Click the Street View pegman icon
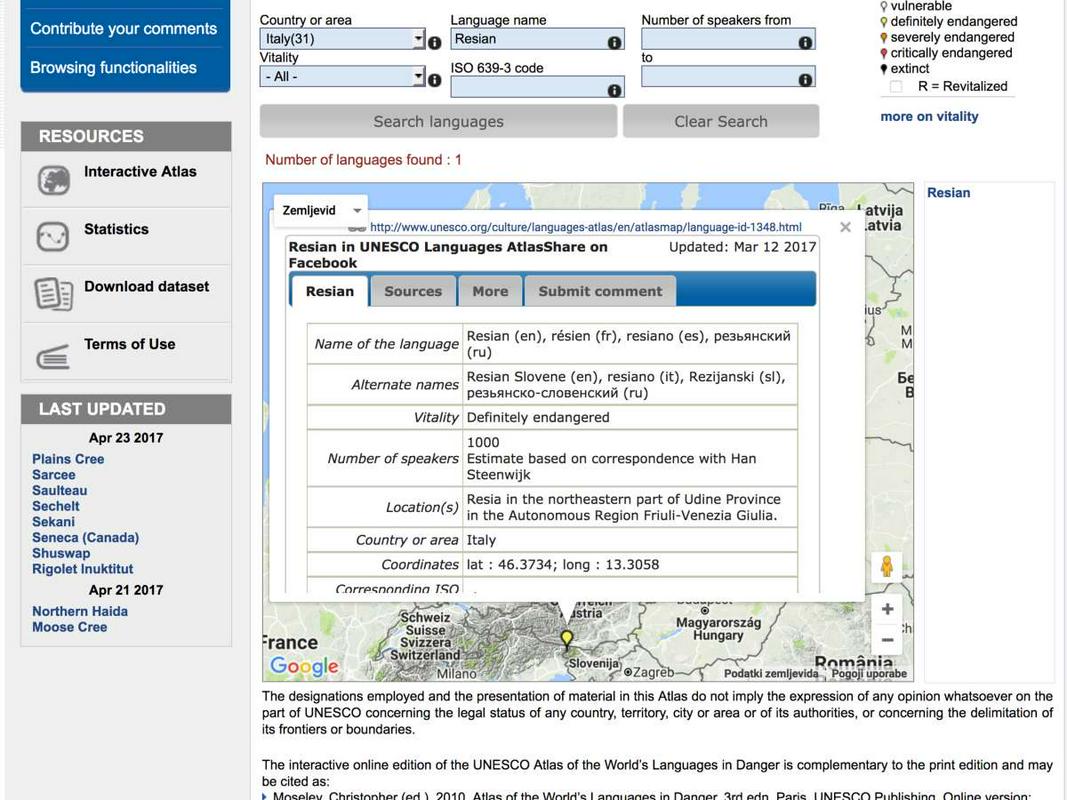Screen dimensions: 1067x800 (x=887, y=566)
